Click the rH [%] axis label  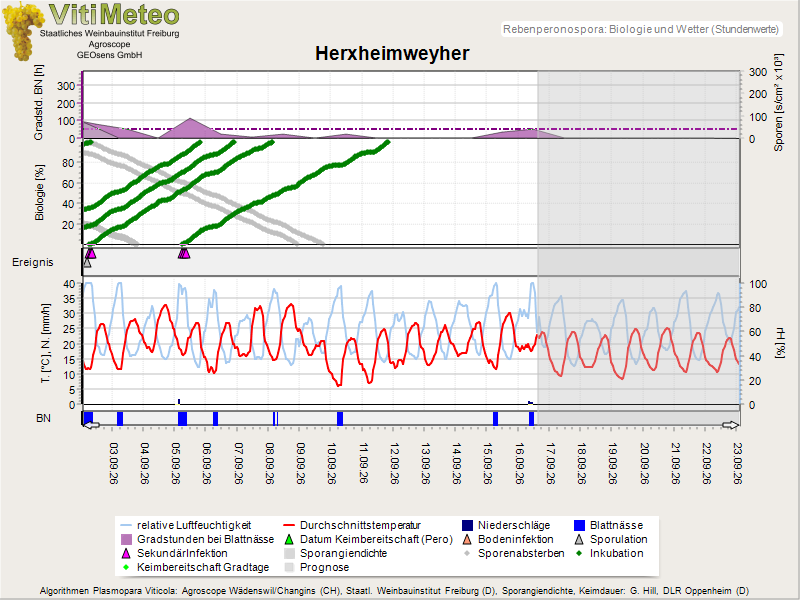pyautogui.click(x=780, y=343)
